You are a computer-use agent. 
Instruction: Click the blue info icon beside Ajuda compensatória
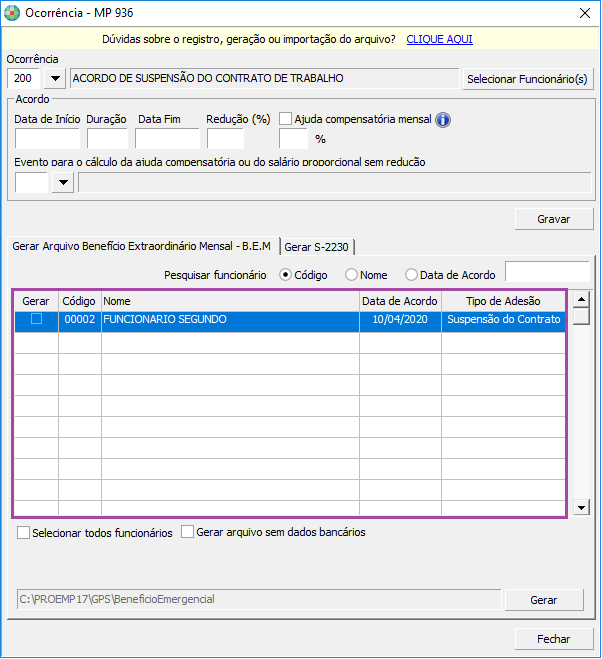click(443, 120)
